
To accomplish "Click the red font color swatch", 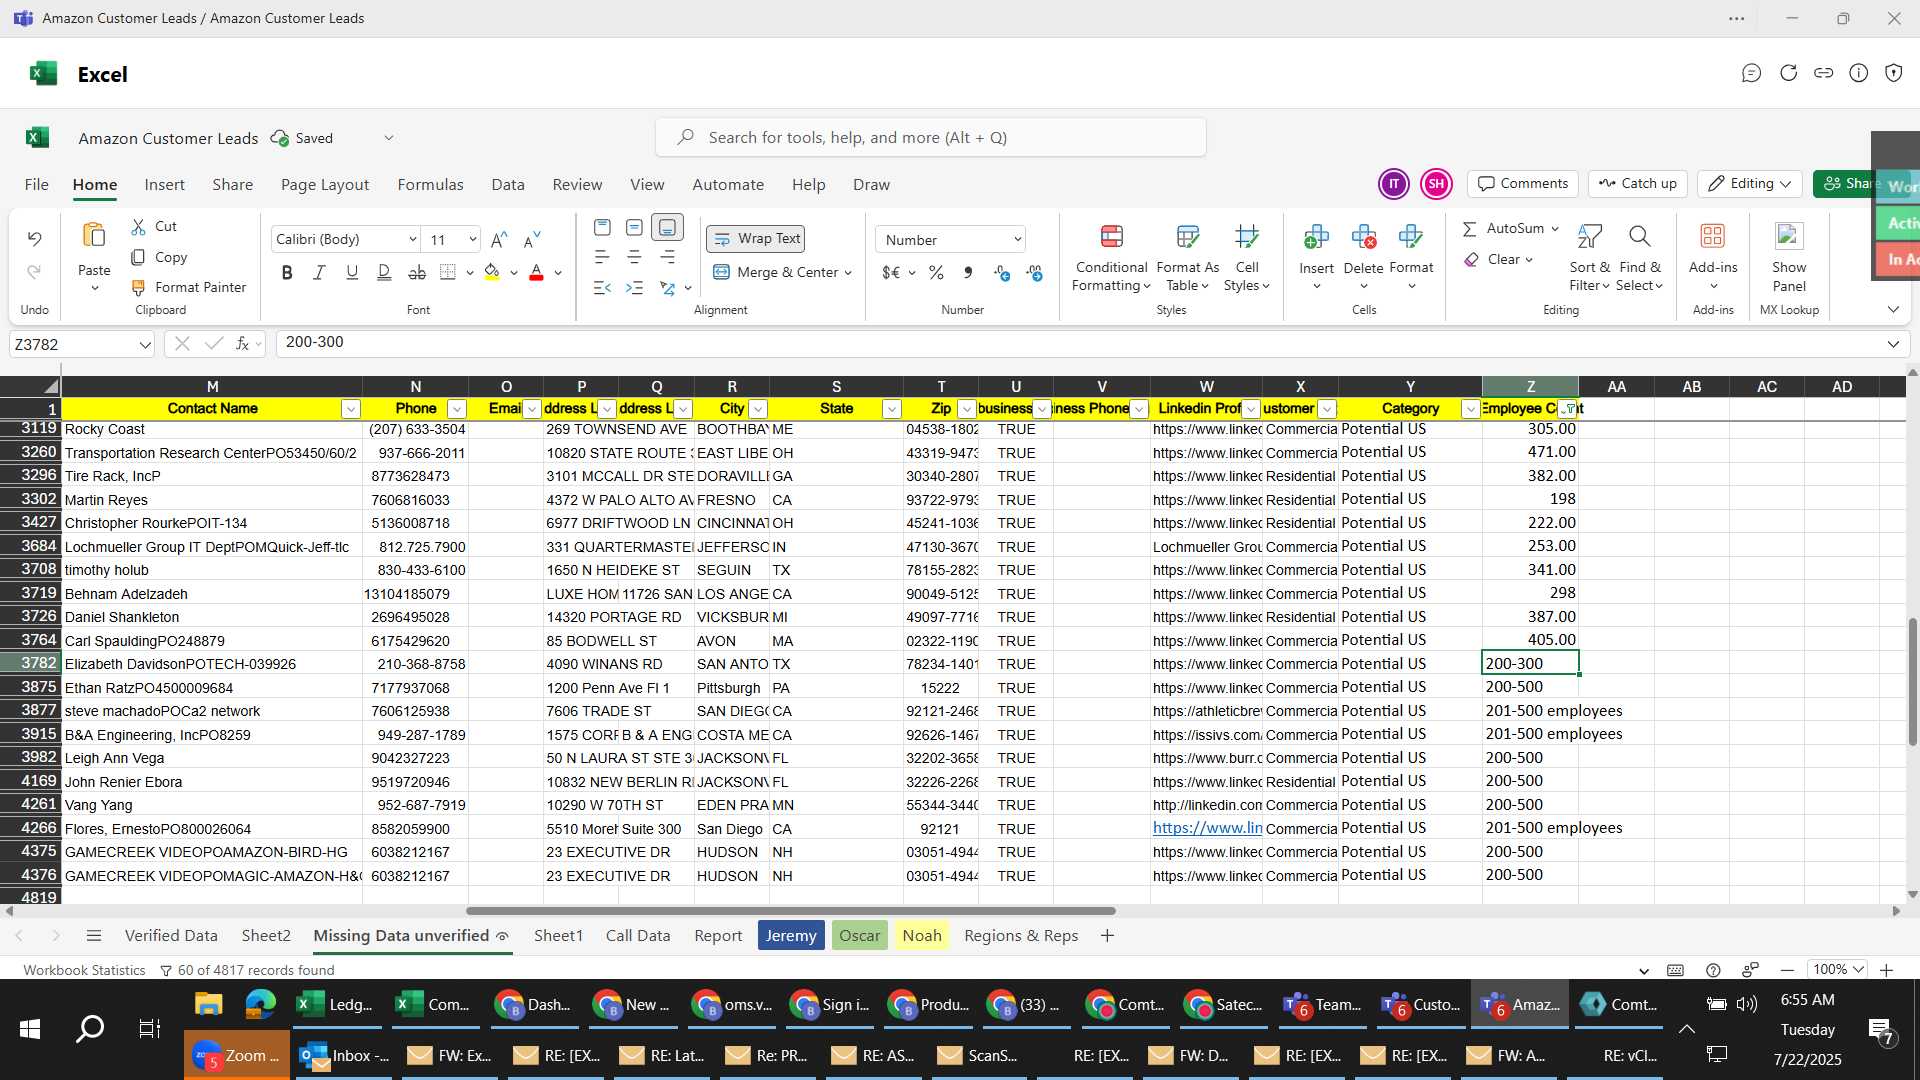I will click(536, 273).
